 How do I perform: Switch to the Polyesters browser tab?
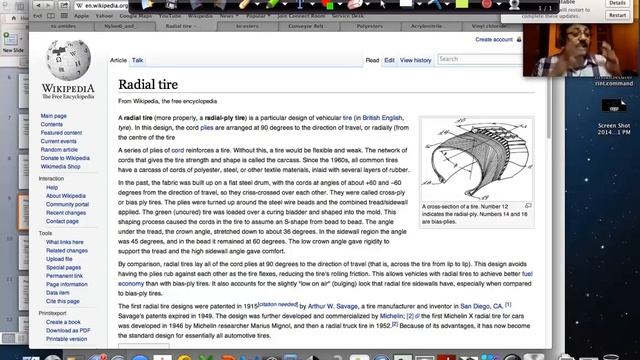[x=370, y=26]
